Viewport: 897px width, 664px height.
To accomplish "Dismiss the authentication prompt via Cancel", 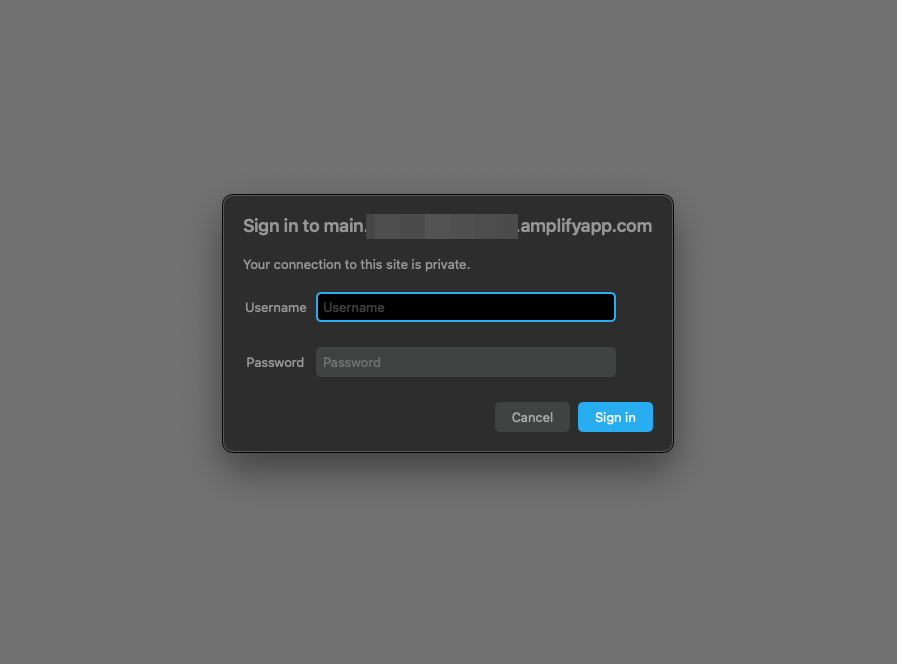I will (x=532, y=417).
